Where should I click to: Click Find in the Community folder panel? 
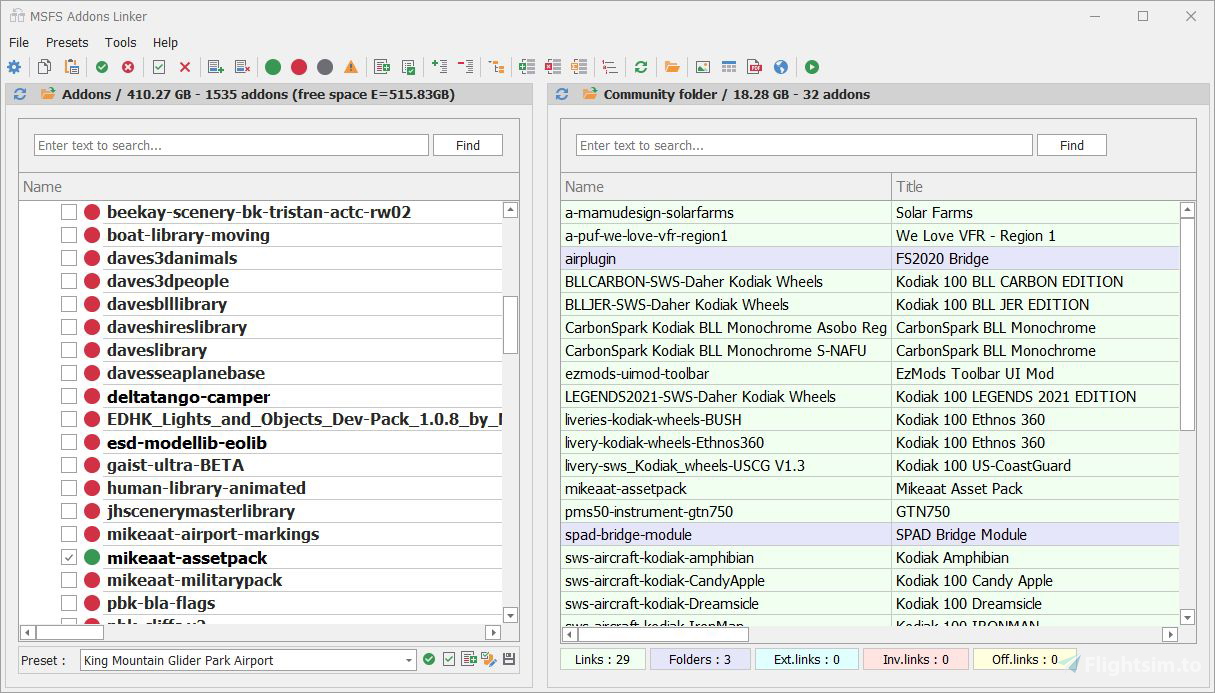(x=1072, y=145)
